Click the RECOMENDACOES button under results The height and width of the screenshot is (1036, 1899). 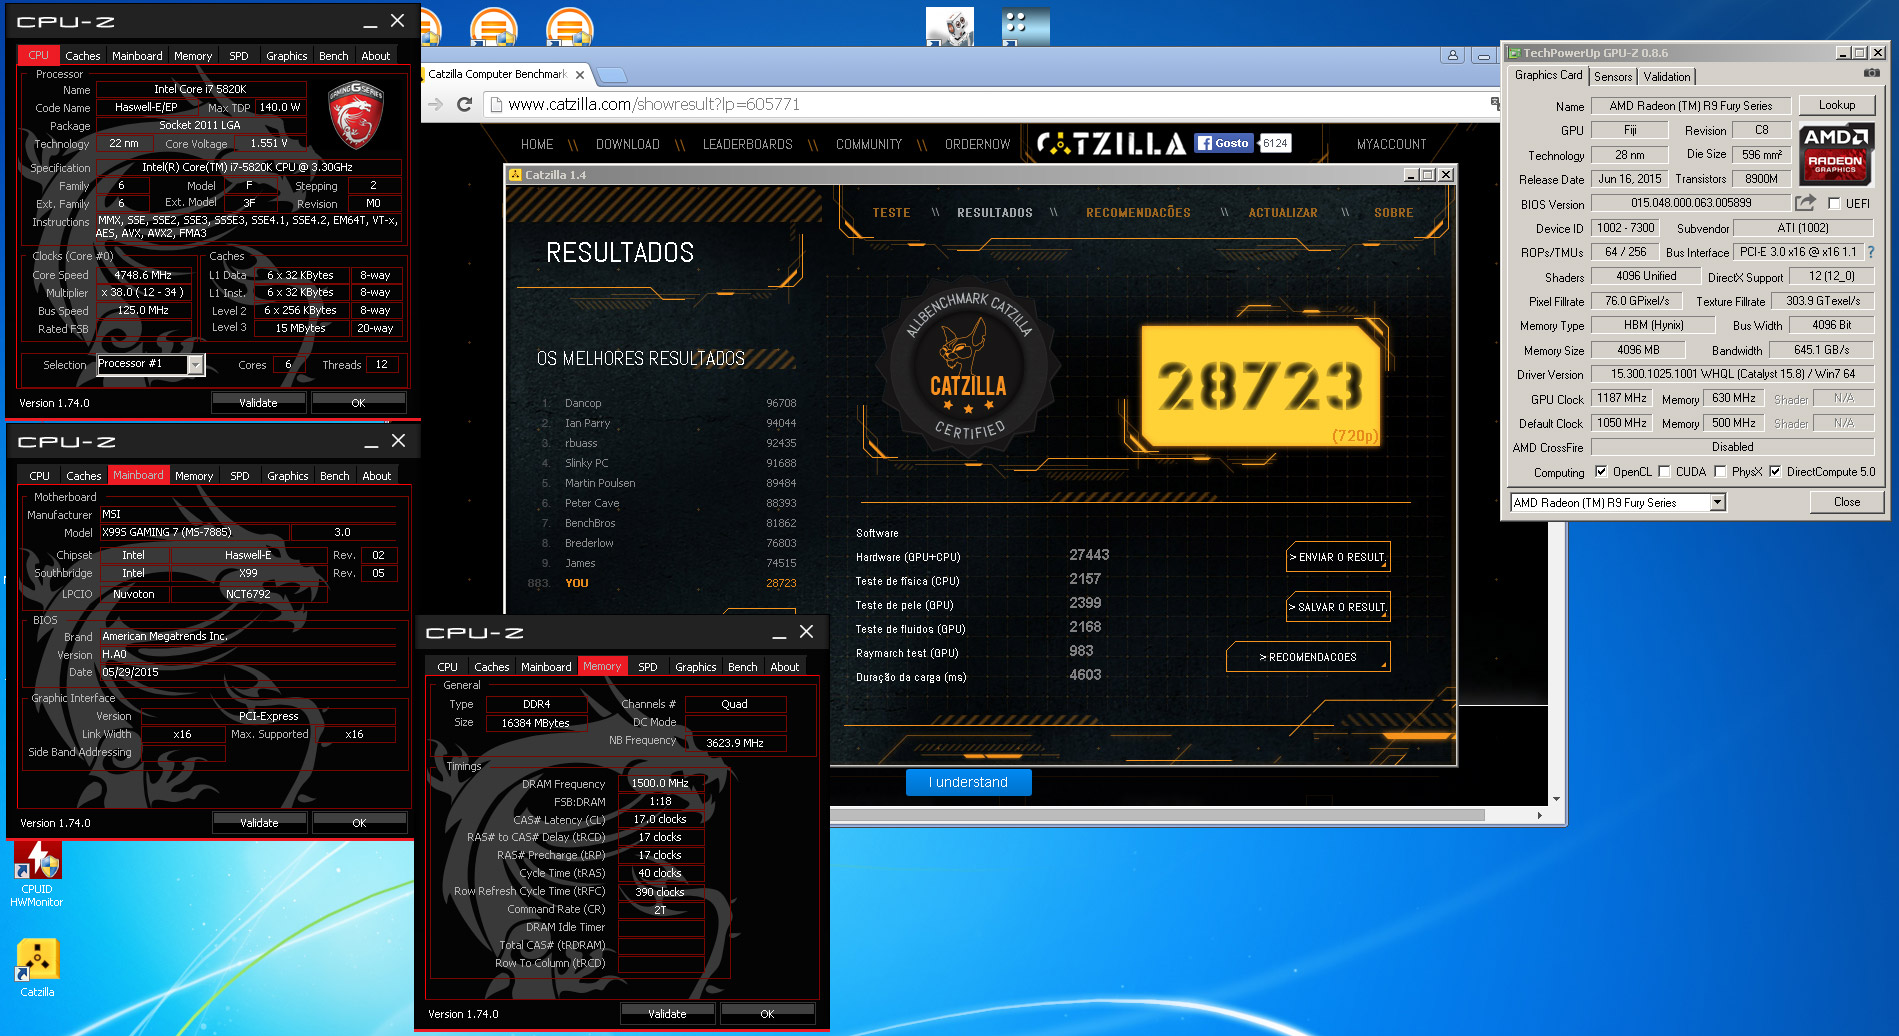pyautogui.click(x=1308, y=657)
